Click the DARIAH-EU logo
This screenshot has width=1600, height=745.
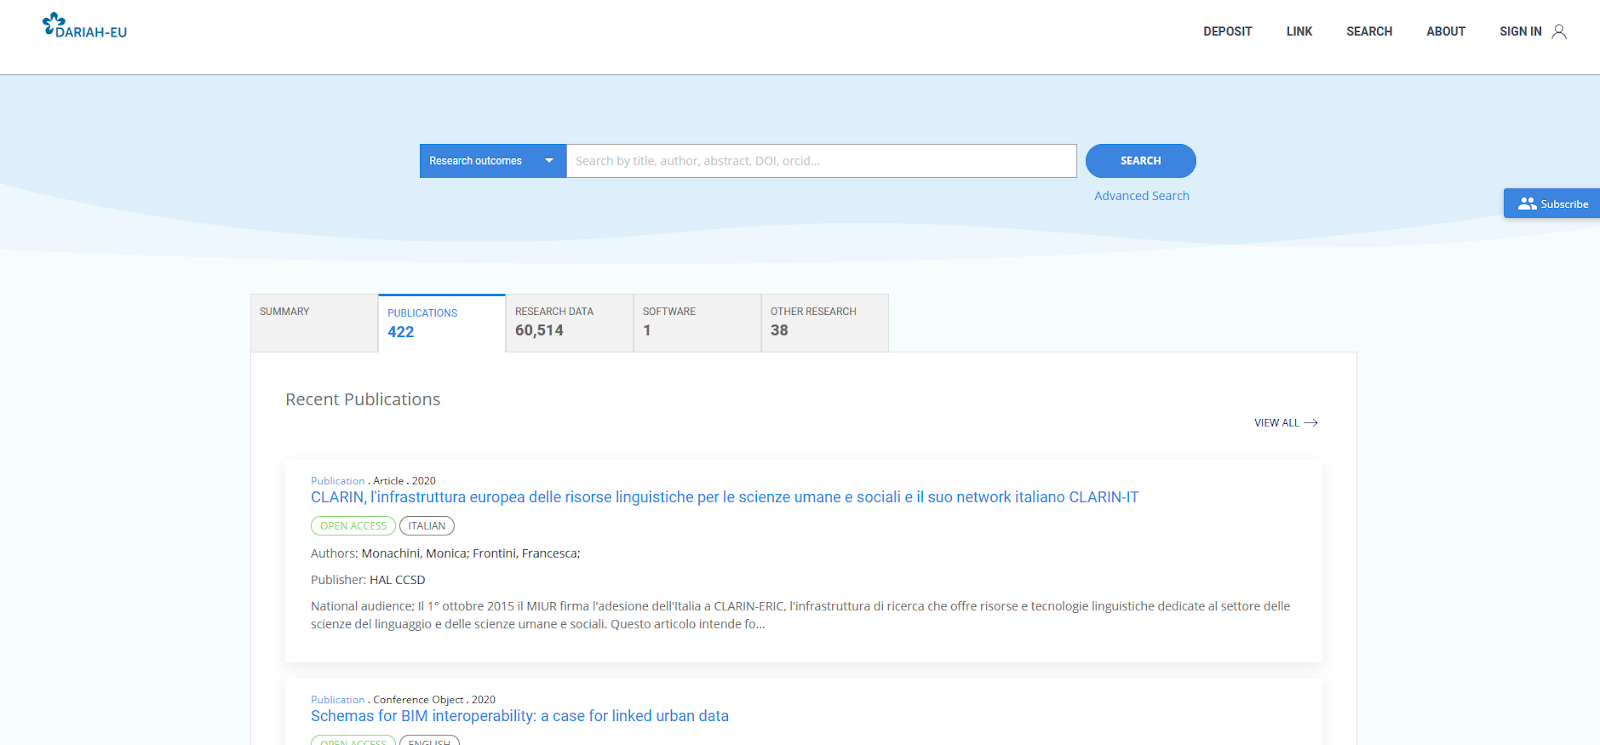[x=85, y=27]
